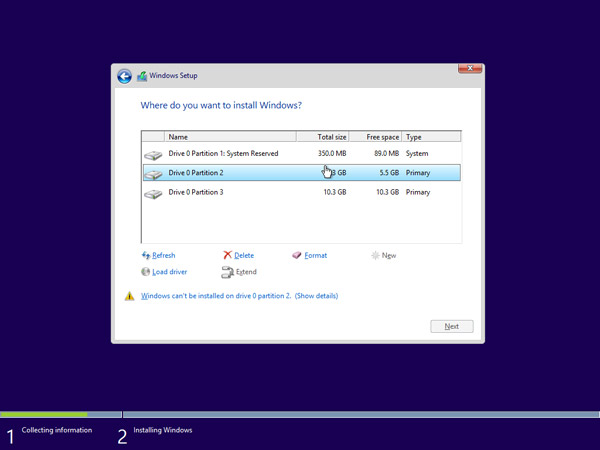Click the back arrow in Windows Setup
Viewport: 600px width, 450px height.
[x=124, y=76]
